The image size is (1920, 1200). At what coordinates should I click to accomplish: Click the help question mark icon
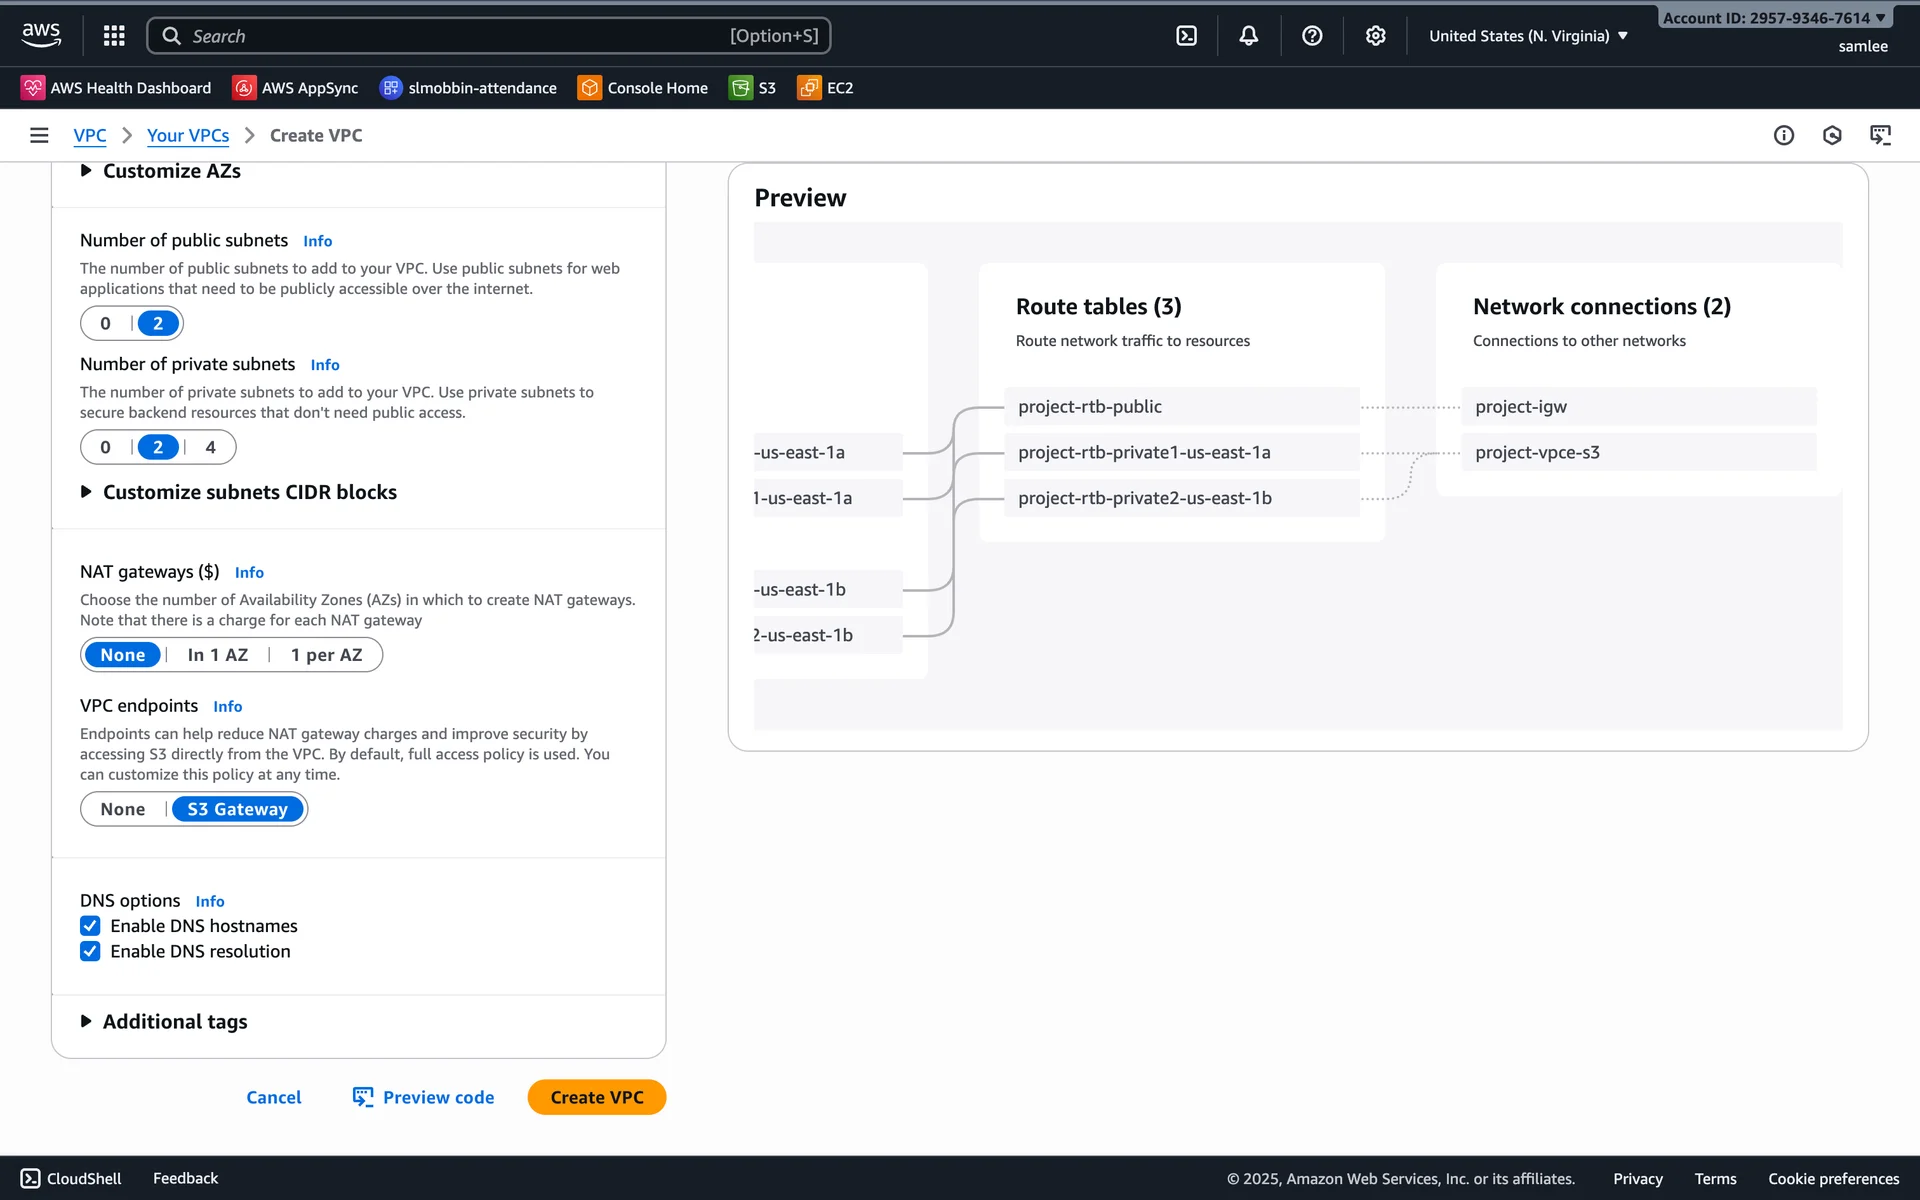pyautogui.click(x=1312, y=36)
